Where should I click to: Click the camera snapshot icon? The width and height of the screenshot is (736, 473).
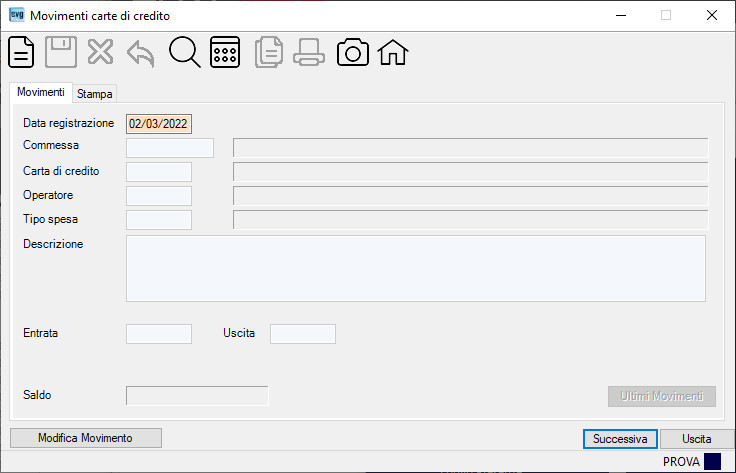pos(353,52)
